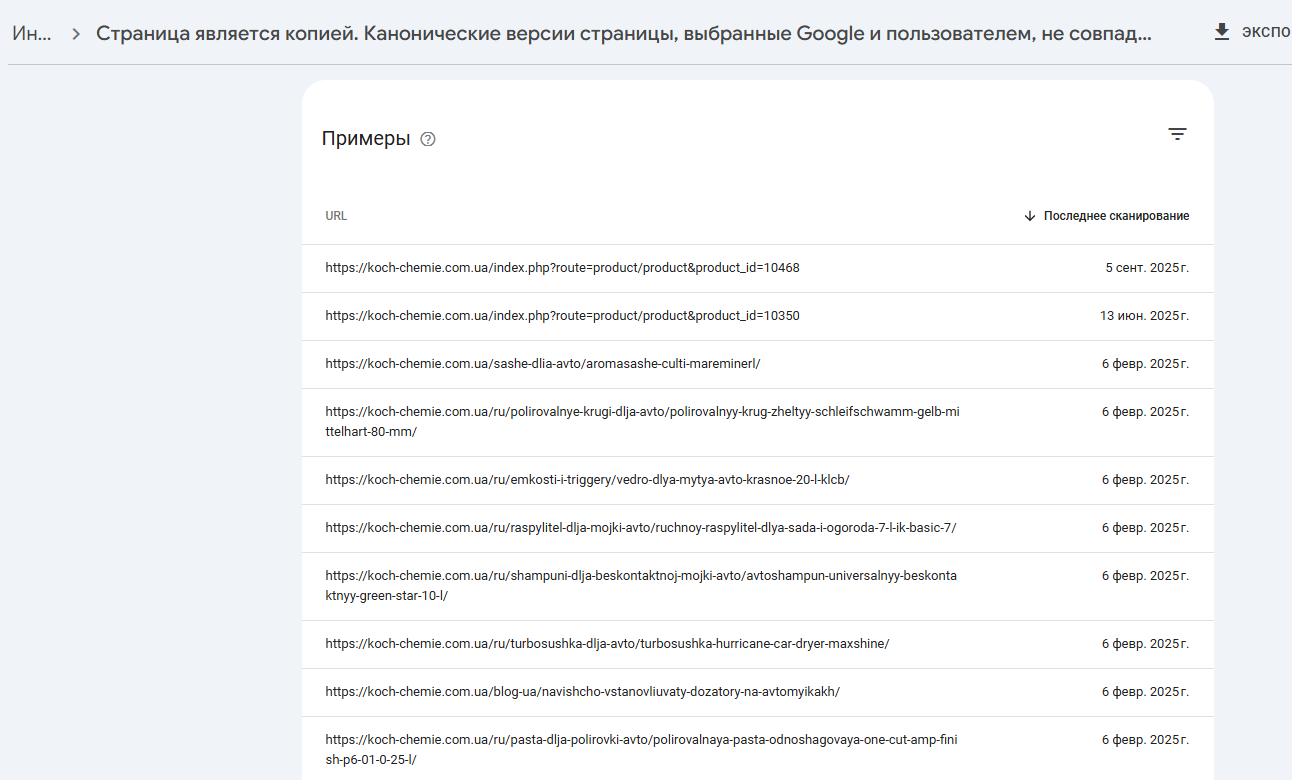
Task: Open the ruchnoy-raspylitel-dlya-sada URL
Action: pyautogui.click(x=640, y=528)
